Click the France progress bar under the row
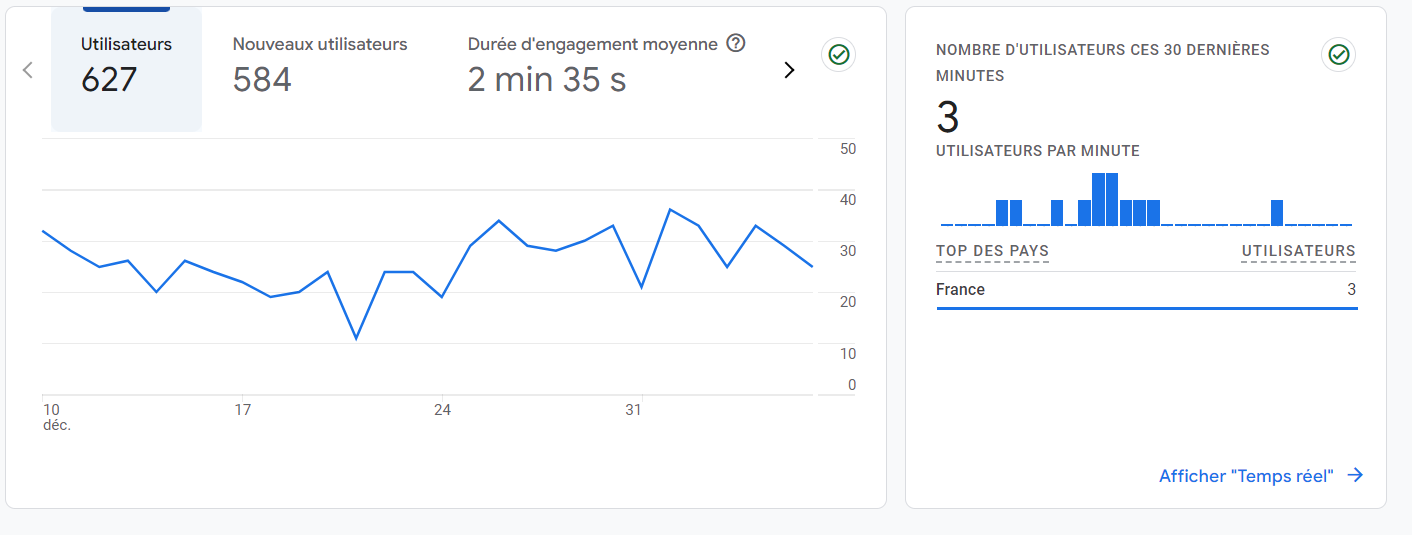Screen dimensions: 1412x535 pos(1146,308)
